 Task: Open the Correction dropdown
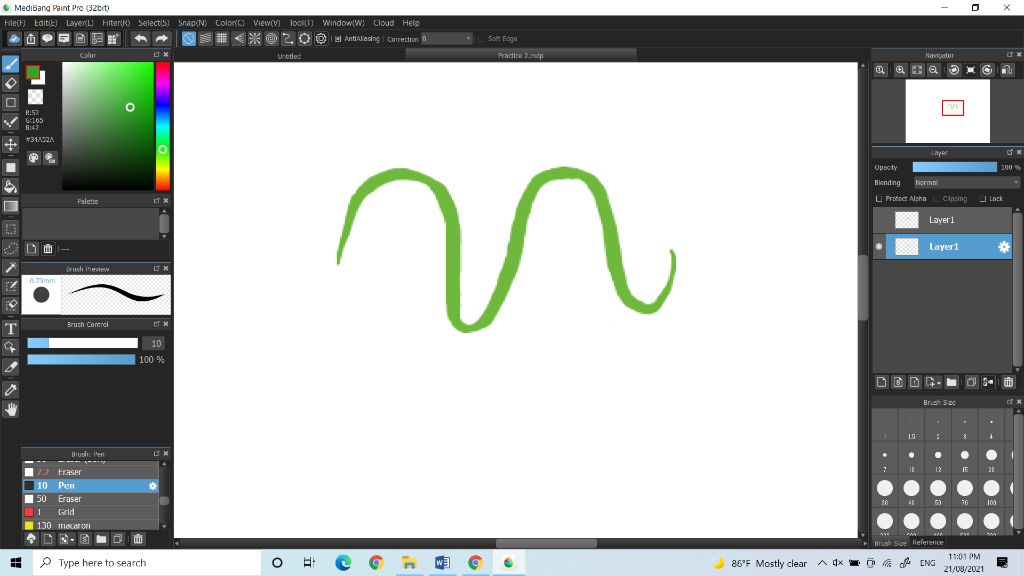point(447,39)
